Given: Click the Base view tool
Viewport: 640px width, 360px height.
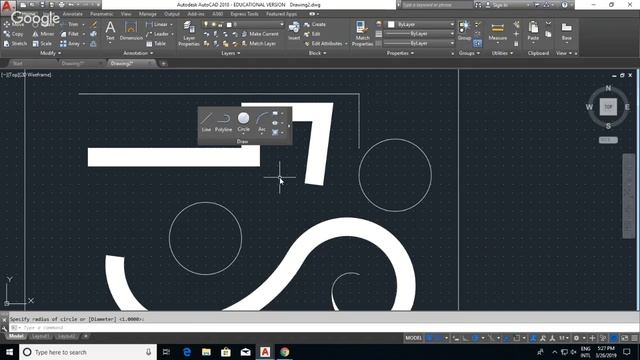Looking at the screenshot, I should point(567,31).
